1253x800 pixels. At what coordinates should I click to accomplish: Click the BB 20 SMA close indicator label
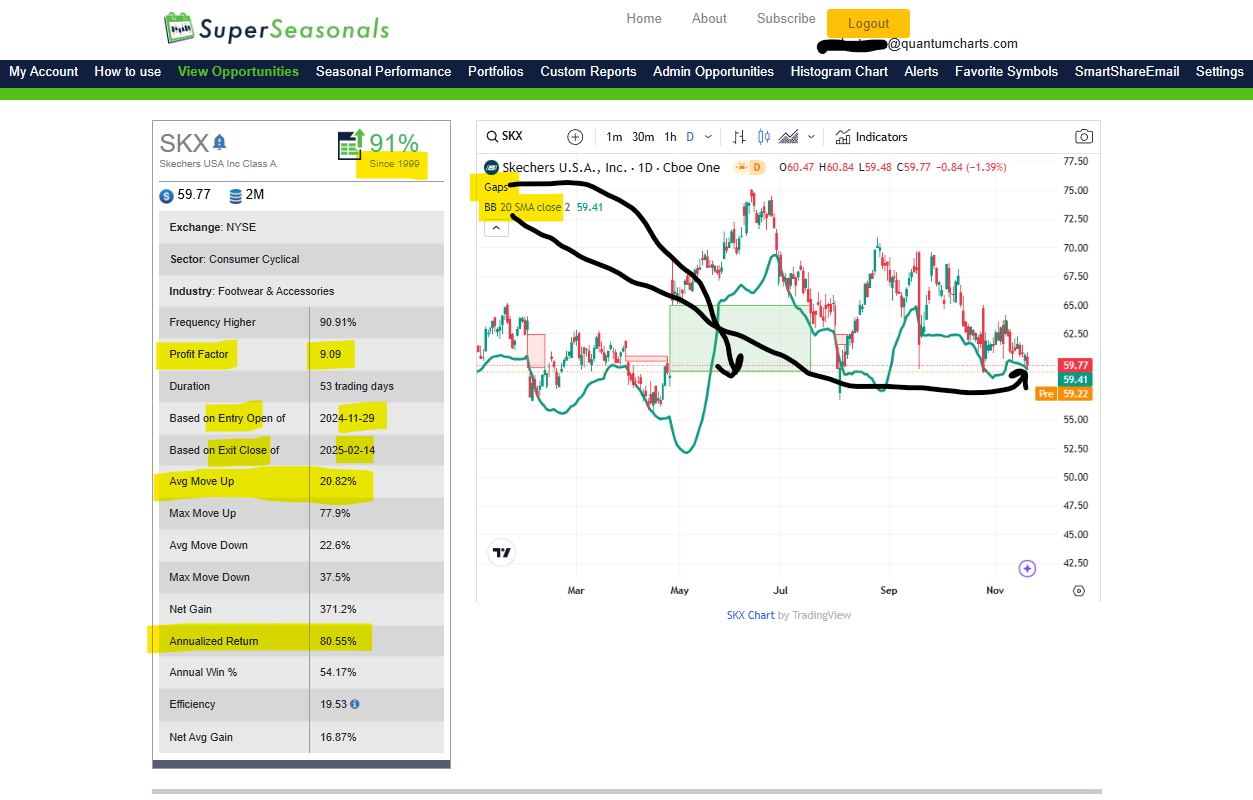coord(524,207)
